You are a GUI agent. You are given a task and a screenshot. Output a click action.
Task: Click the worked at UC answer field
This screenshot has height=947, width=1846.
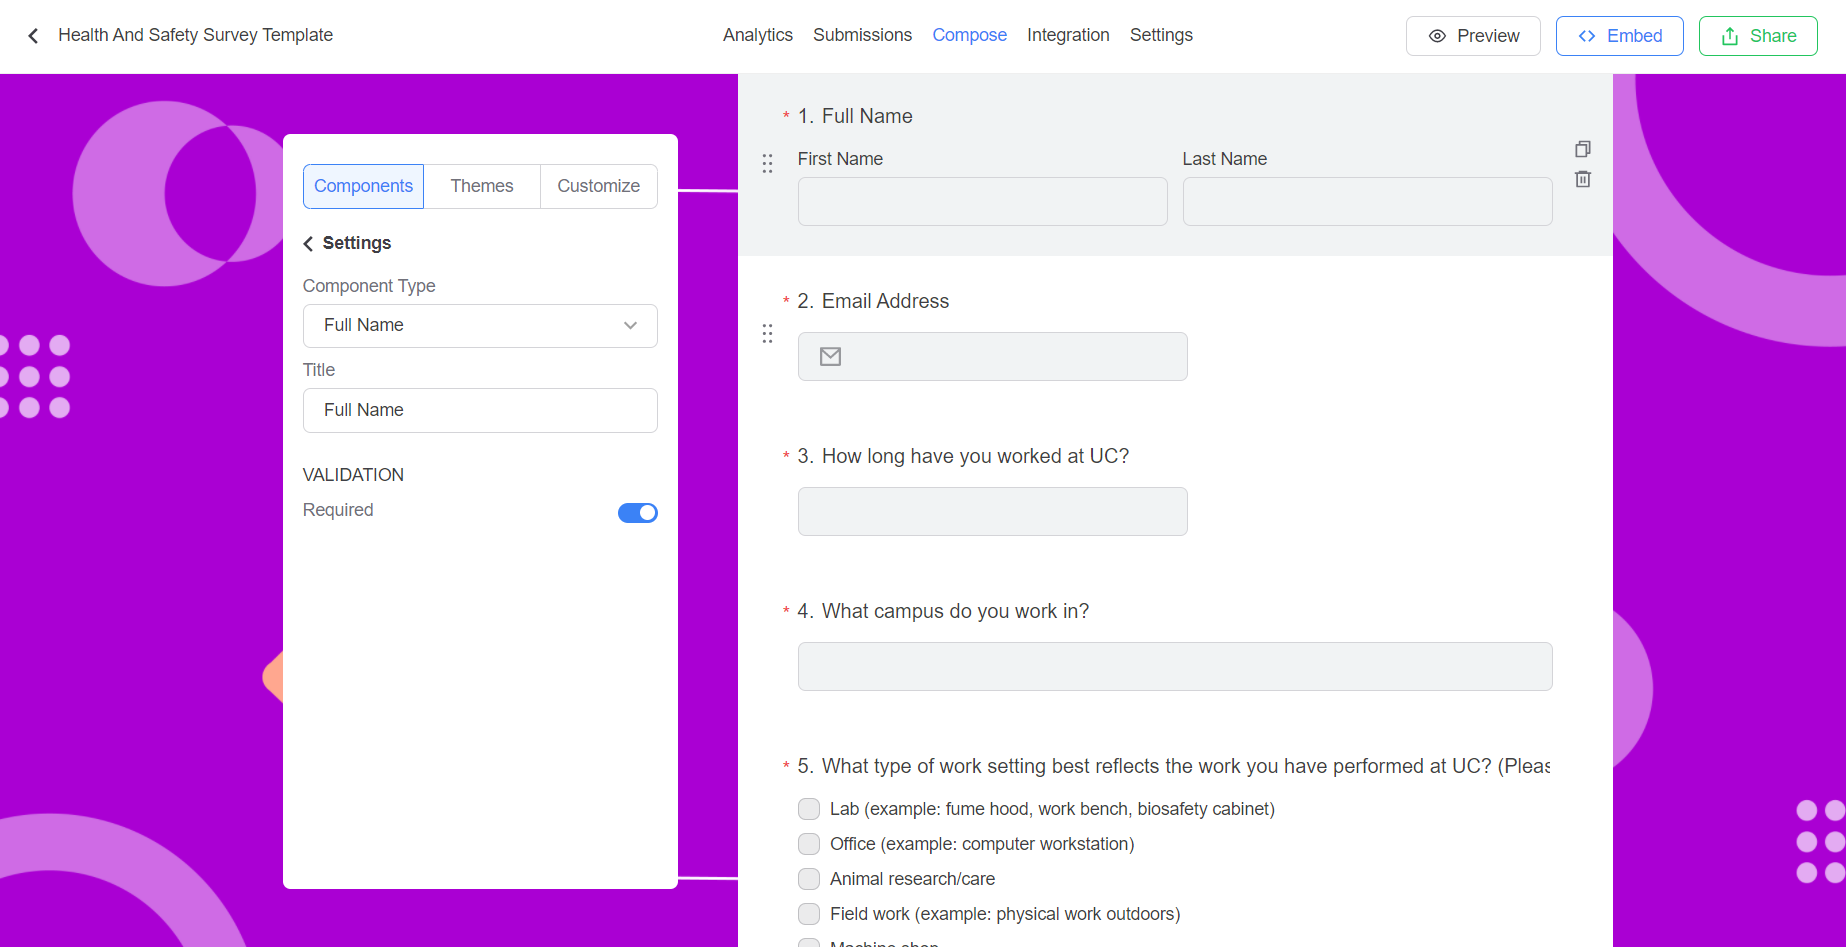coord(992,511)
